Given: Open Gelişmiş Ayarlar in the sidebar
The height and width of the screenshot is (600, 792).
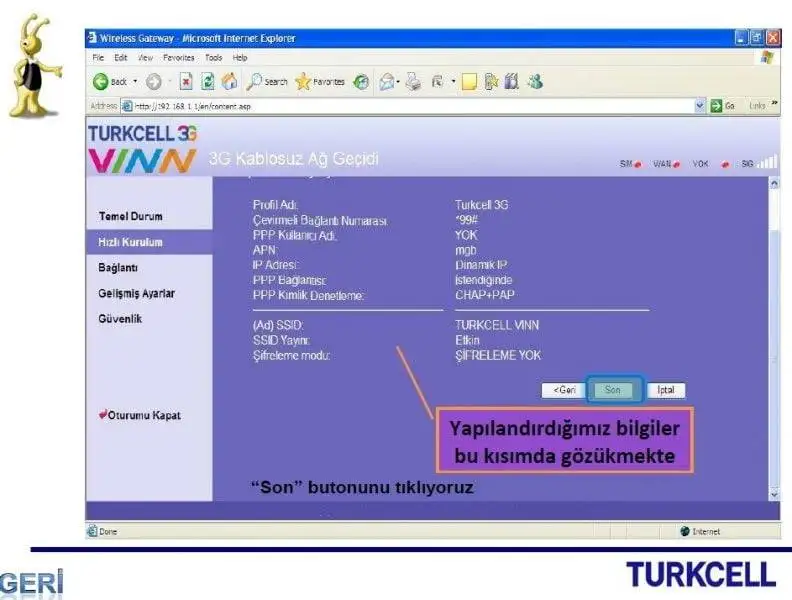Looking at the screenshot, I should pyautogui.click(x=136, y=293).
